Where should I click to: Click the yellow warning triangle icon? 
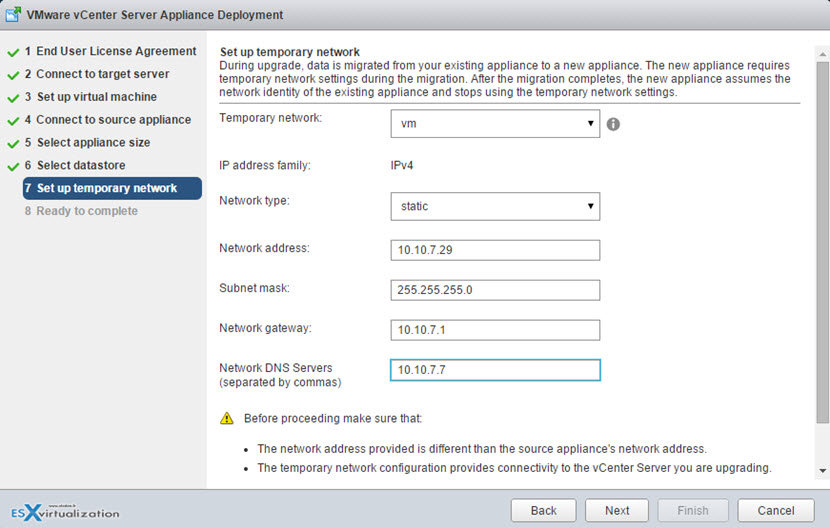[227, 418]
